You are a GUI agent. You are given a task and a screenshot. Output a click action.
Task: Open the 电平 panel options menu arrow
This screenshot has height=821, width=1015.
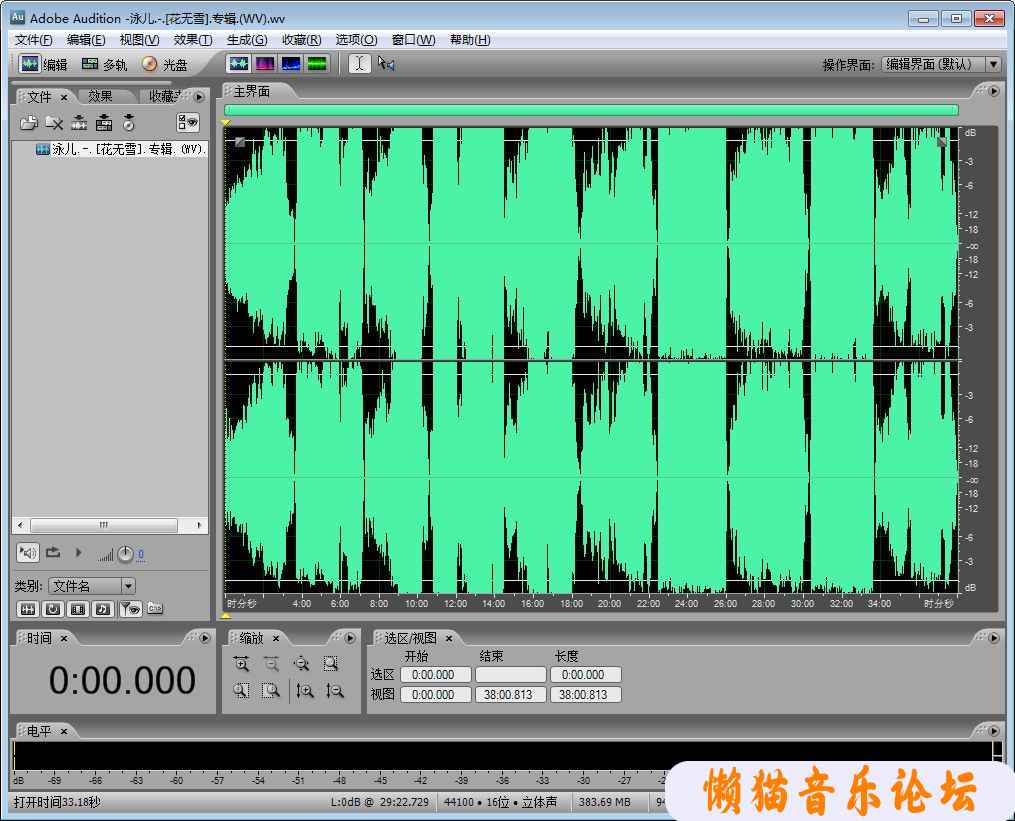click(x=994, y=731)
